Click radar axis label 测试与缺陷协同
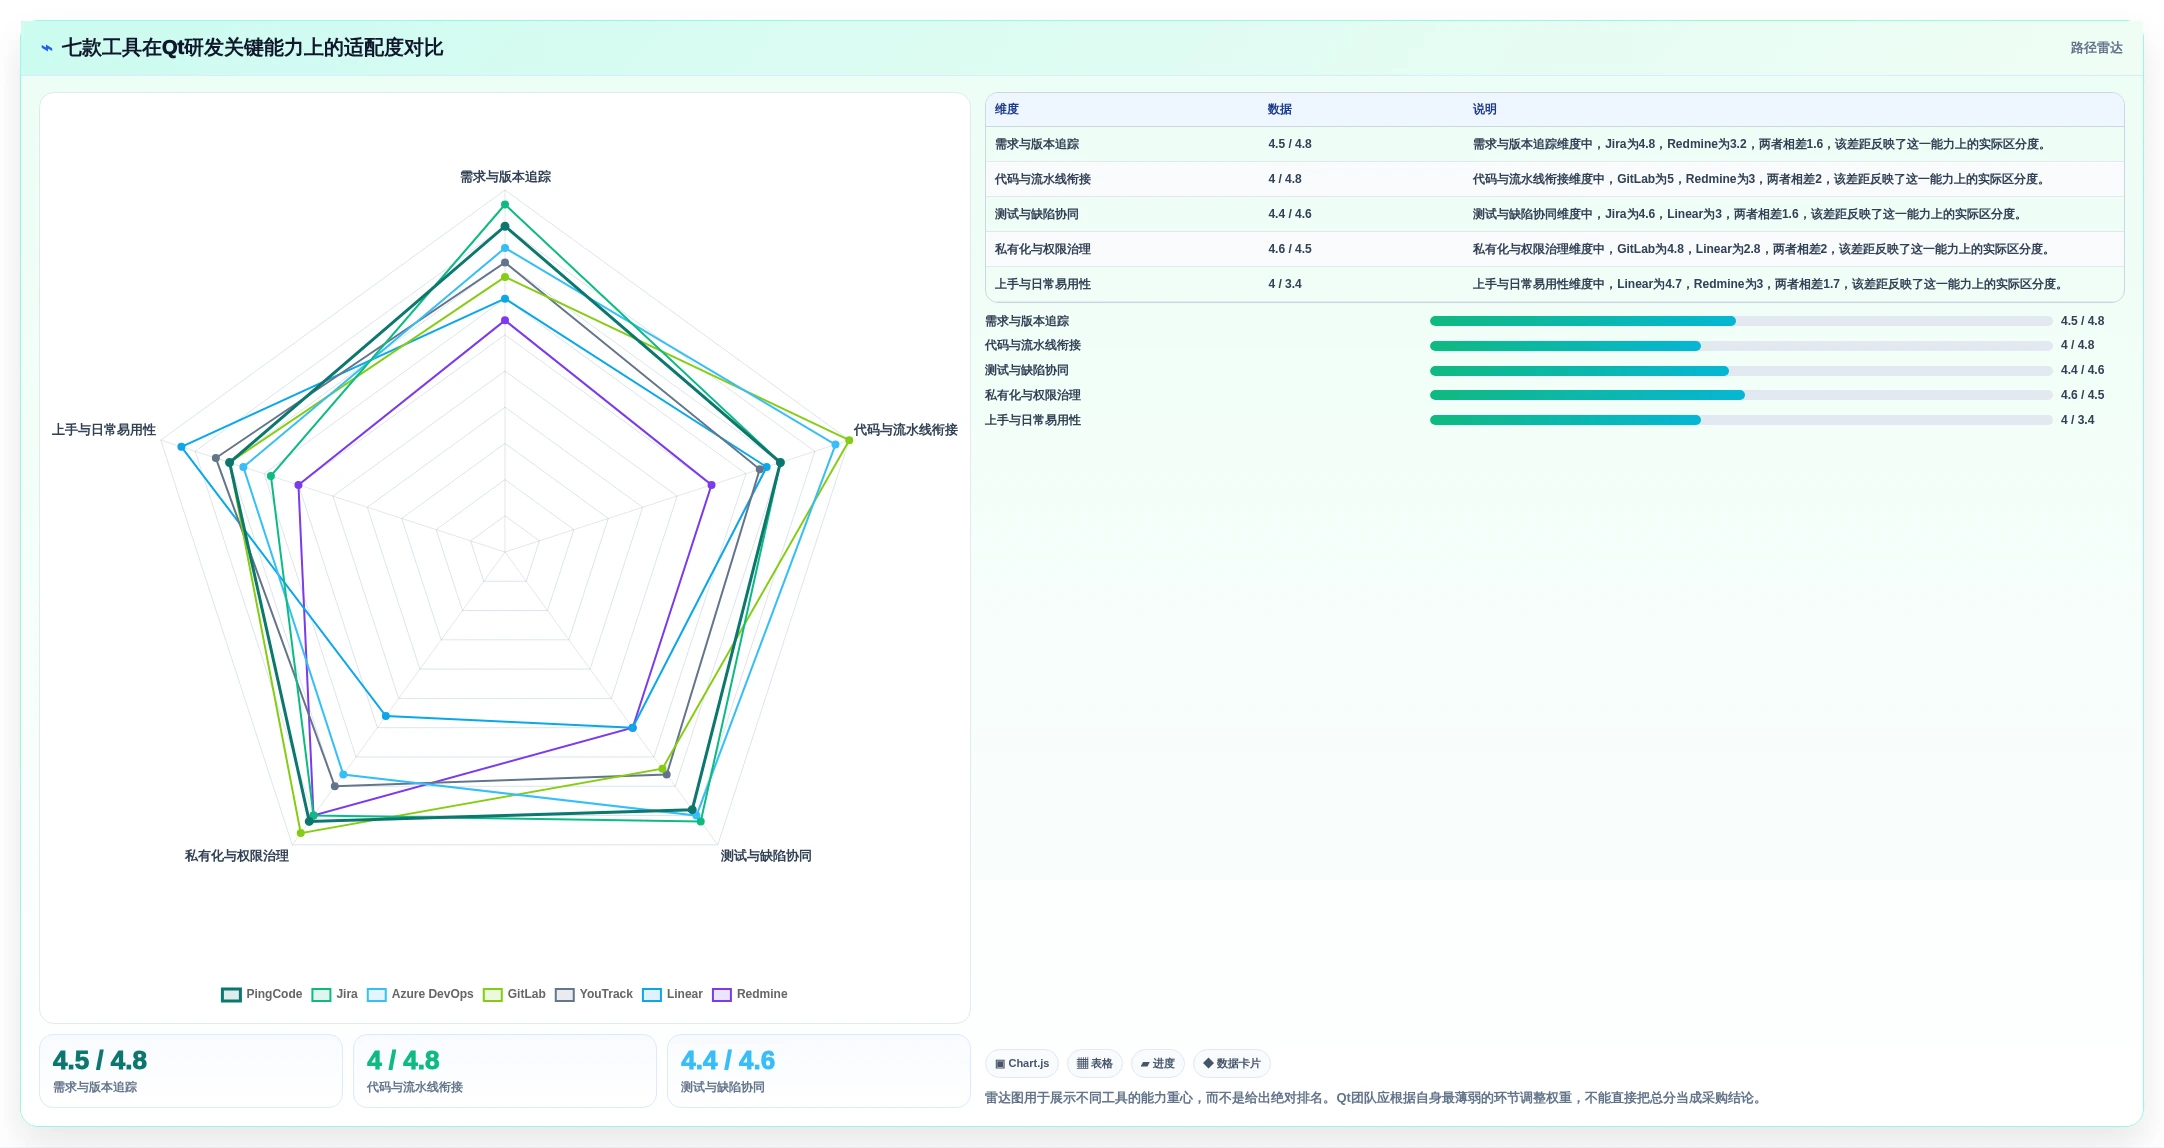 [766, 856]
